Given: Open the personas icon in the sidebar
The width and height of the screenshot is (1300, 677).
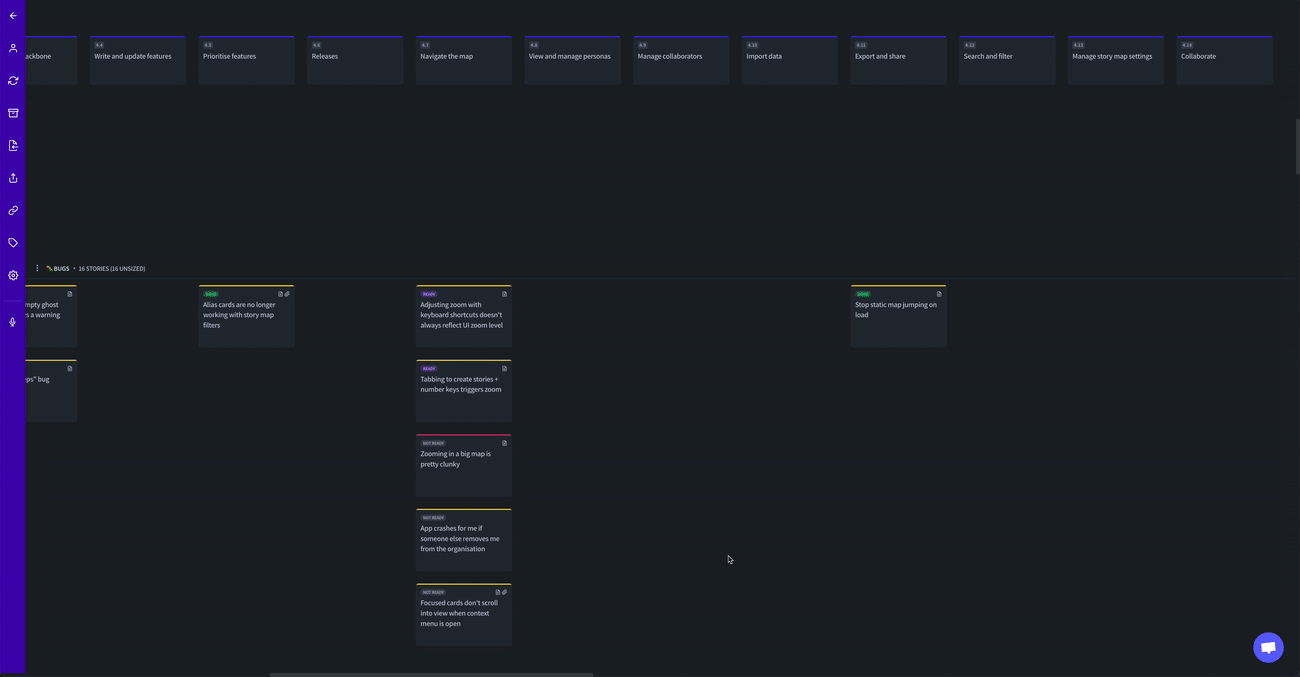Looking at the screenshot, I should tap(13, 48).
